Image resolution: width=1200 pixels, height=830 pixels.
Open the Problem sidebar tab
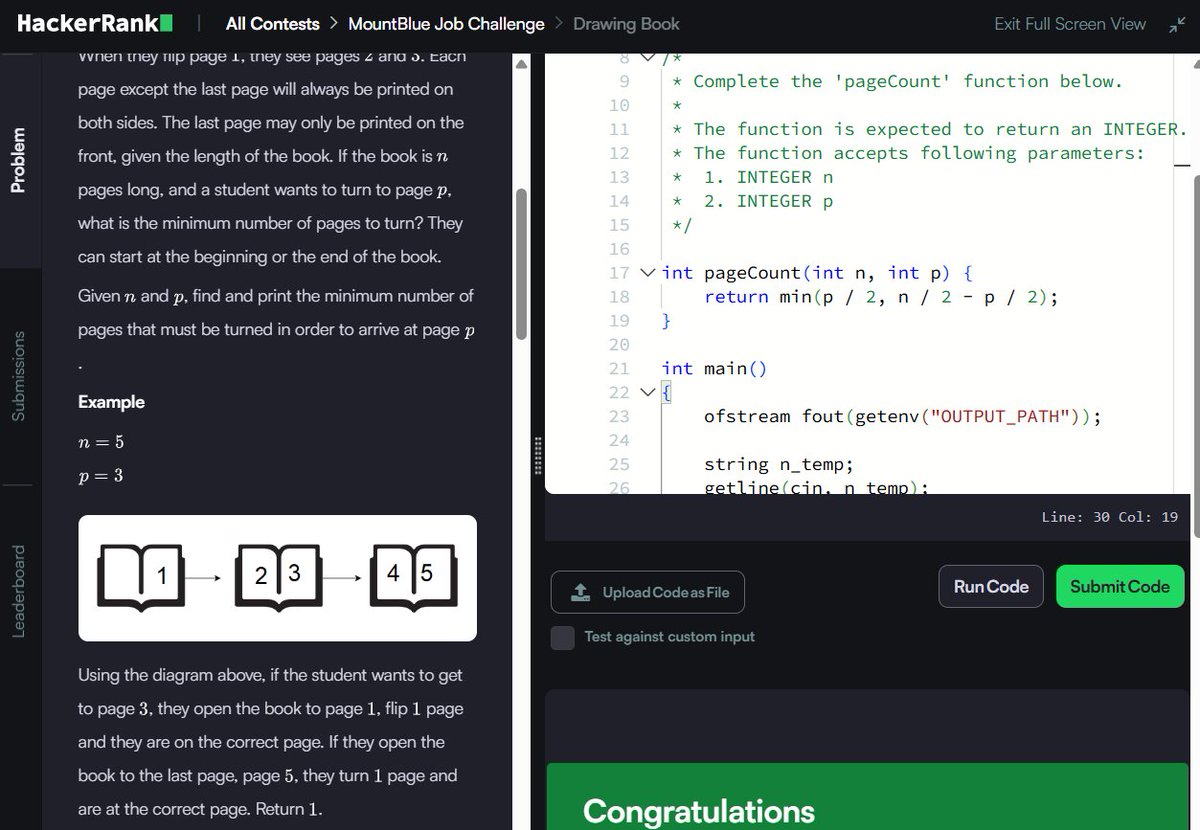18,161
